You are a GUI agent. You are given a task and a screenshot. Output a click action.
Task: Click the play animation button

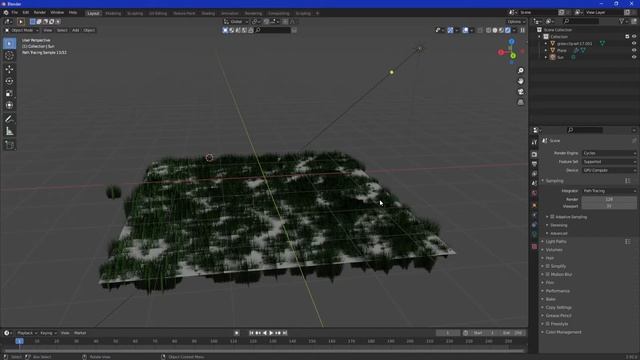[271, 333]
